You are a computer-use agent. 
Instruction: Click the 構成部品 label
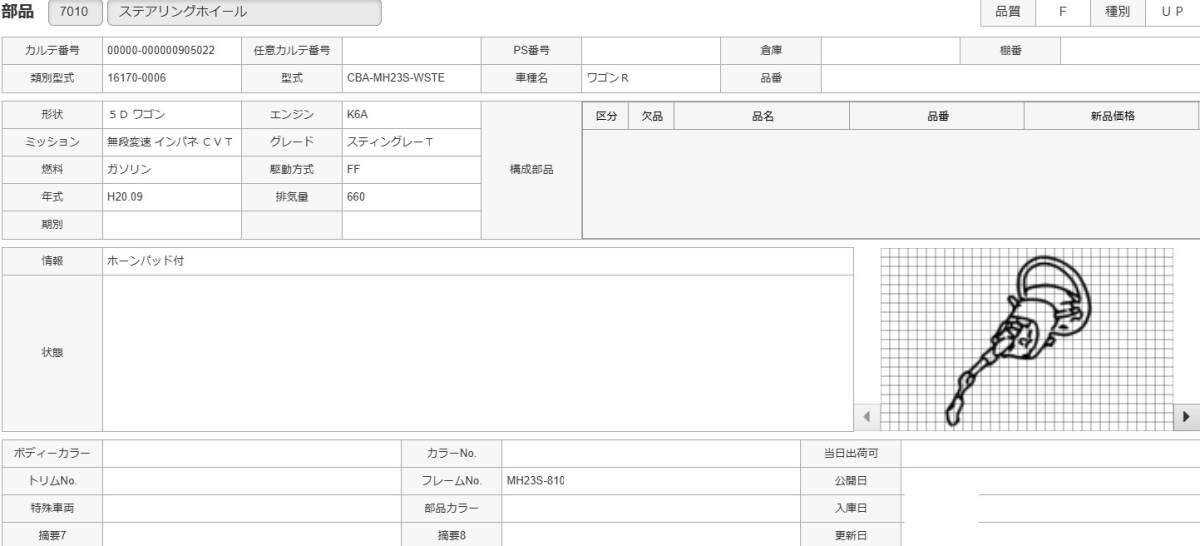point(532,170)
